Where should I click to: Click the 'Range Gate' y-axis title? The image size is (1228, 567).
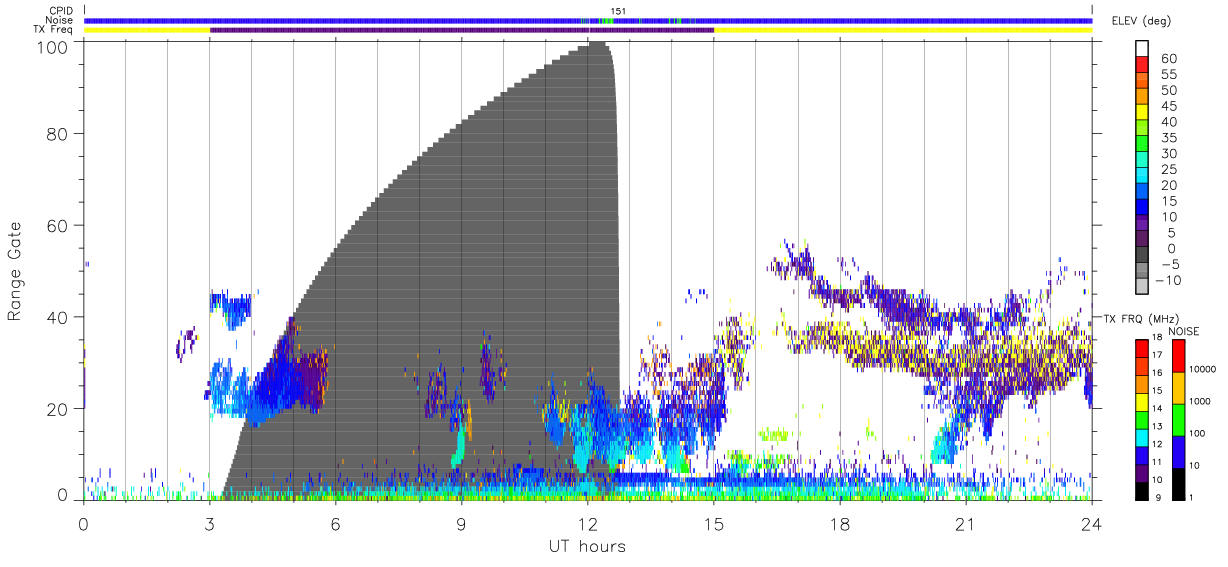[15, 272]
